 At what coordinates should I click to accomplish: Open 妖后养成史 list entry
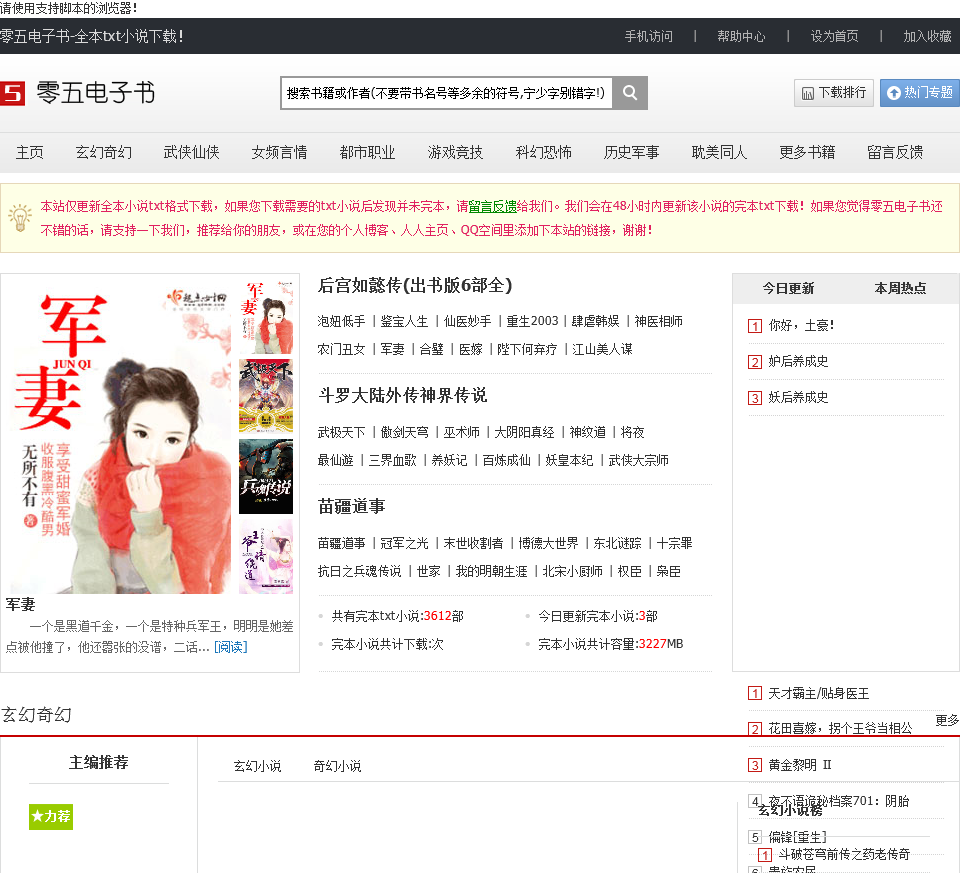pos(798,398)
